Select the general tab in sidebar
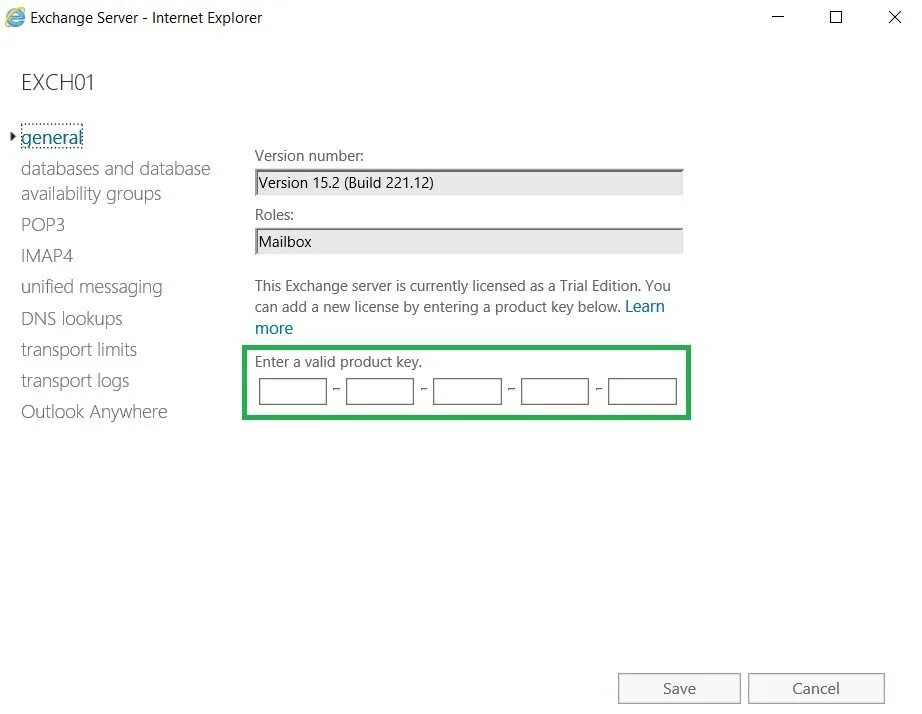Viewport: 922px width, 714px height. click(x=52, y=137)
